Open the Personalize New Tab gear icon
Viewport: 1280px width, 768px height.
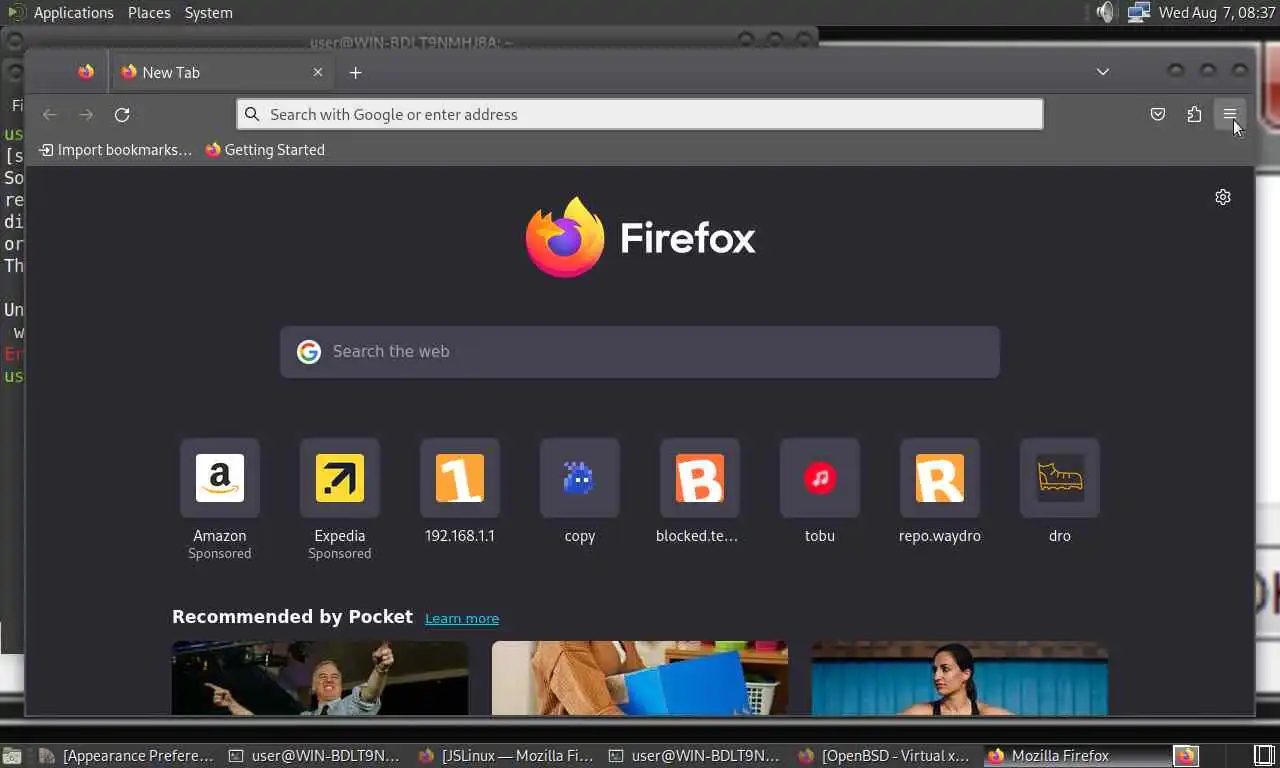1223,197
